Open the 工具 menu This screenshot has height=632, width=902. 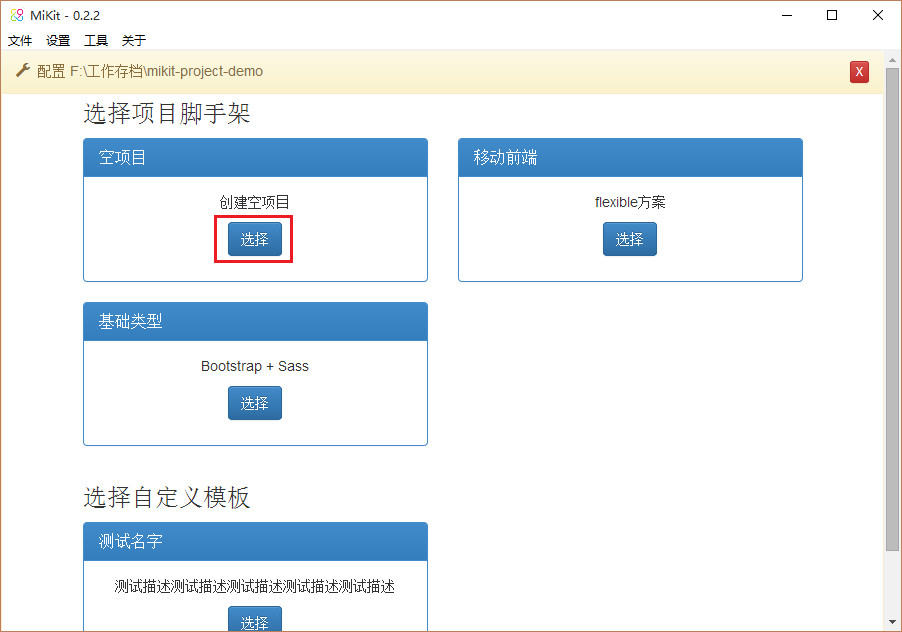click(x=95, y=40)
